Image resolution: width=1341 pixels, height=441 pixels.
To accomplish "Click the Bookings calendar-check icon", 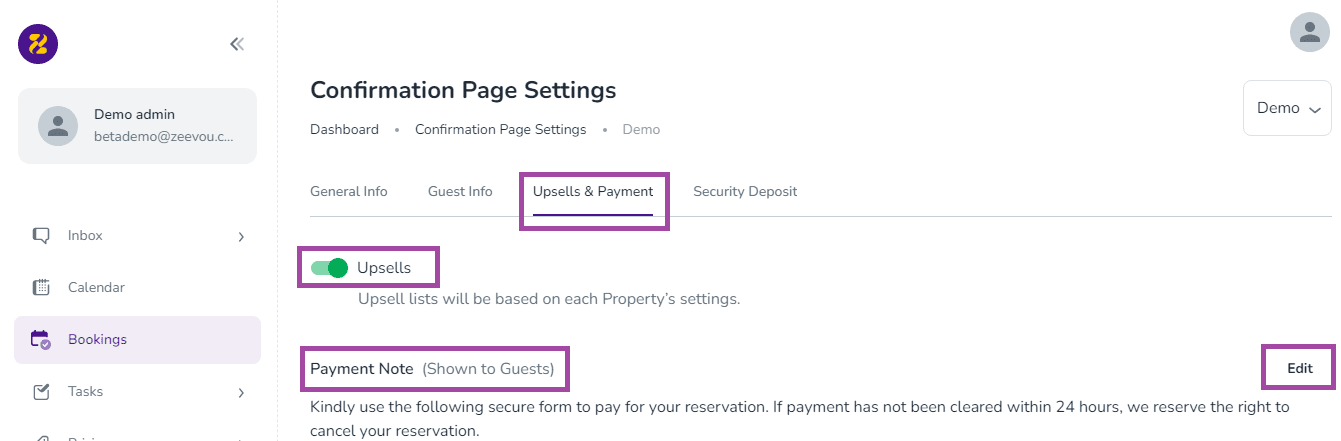I will pyautogui.click(x=41, y=340).
